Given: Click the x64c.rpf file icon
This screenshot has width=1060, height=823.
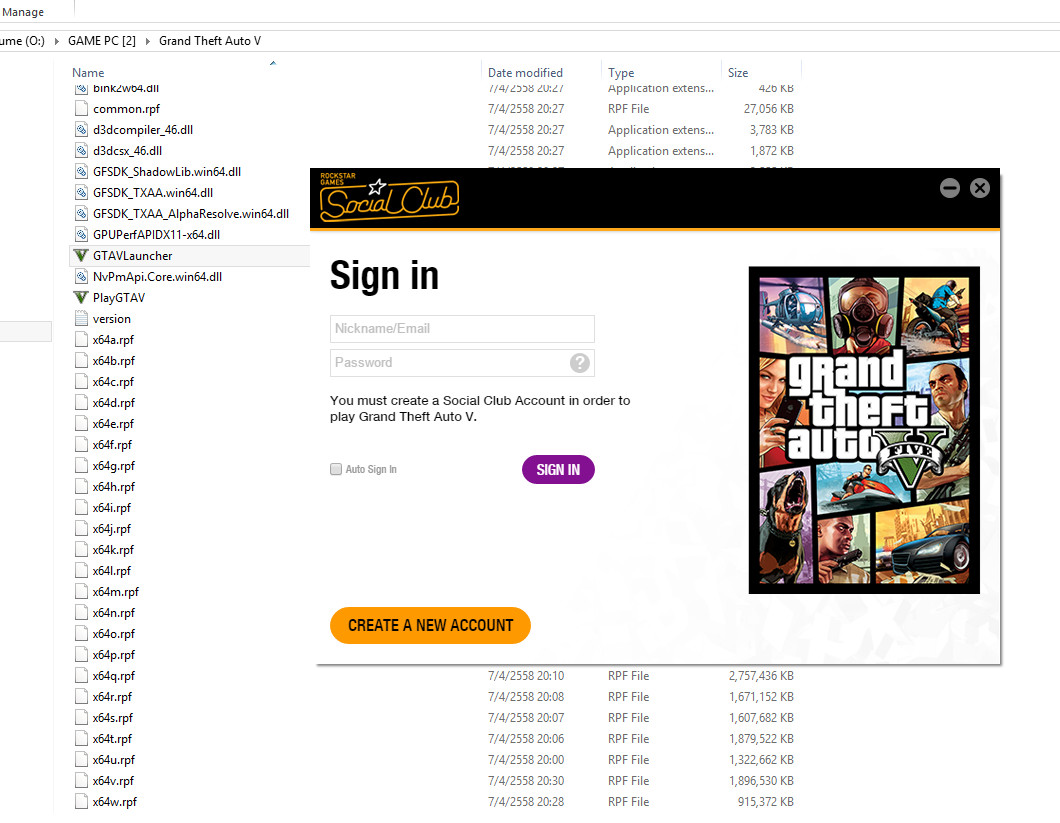Looking at the screenshot, I should (x=81, y=381).
